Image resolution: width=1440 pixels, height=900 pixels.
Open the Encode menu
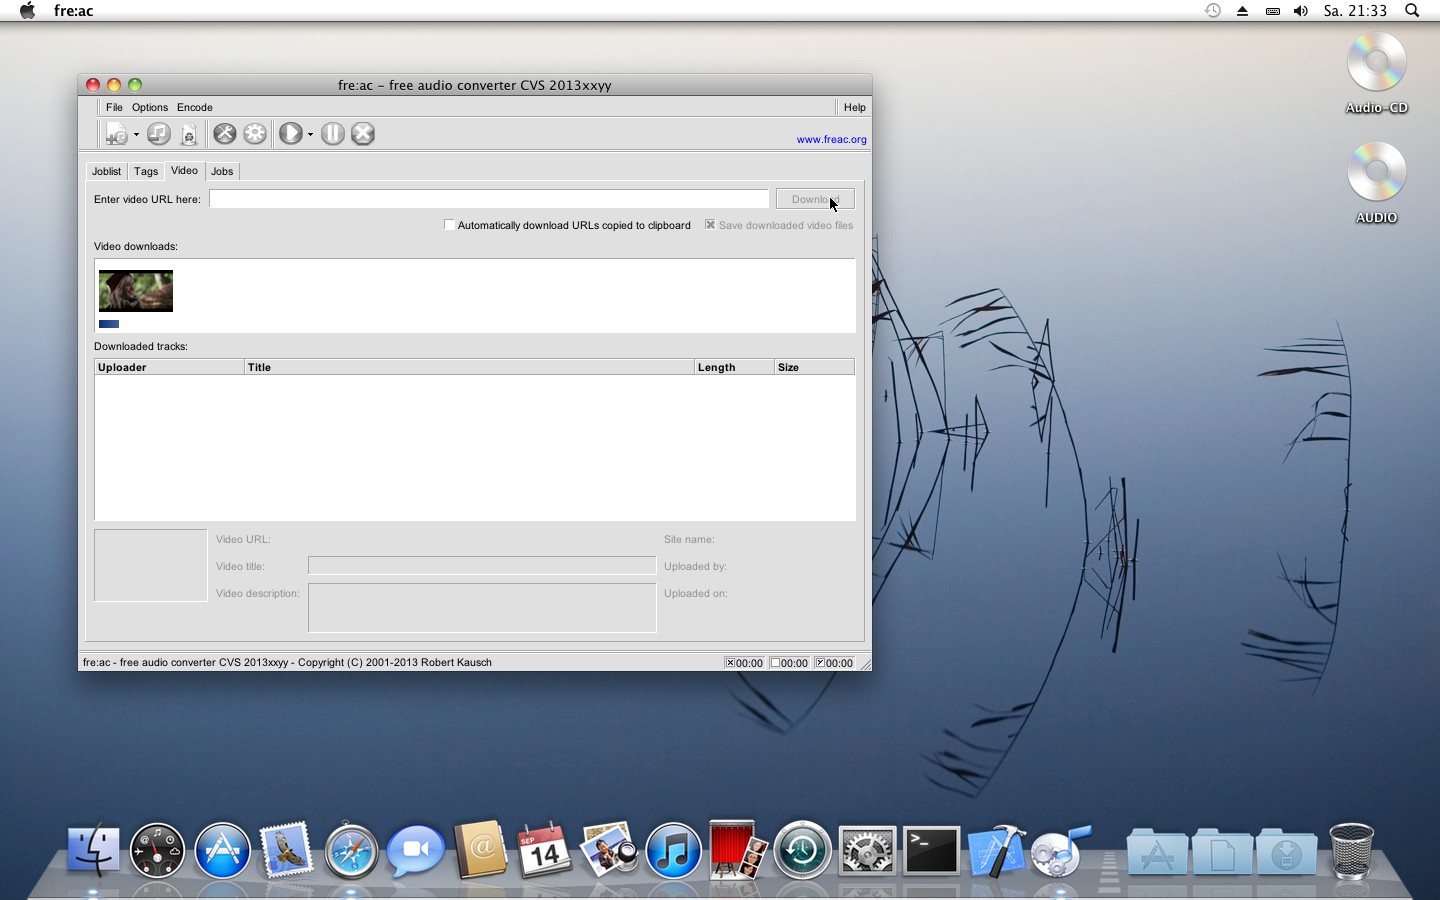(195, 107)
